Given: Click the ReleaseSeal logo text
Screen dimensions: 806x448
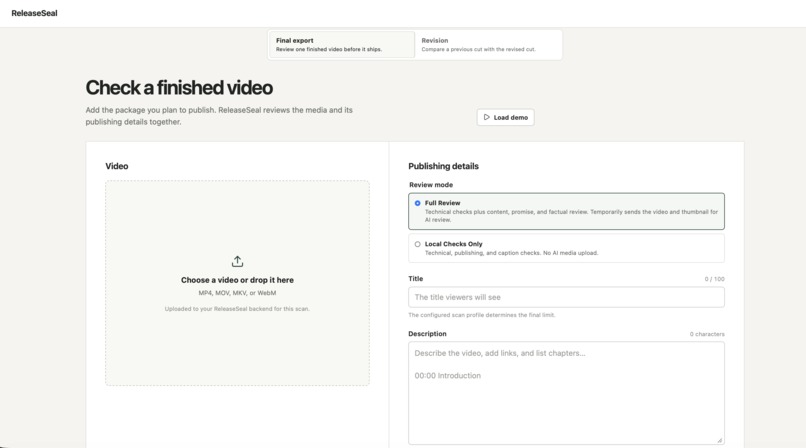Looking at the screenshot, I should [x=34, y=13].
